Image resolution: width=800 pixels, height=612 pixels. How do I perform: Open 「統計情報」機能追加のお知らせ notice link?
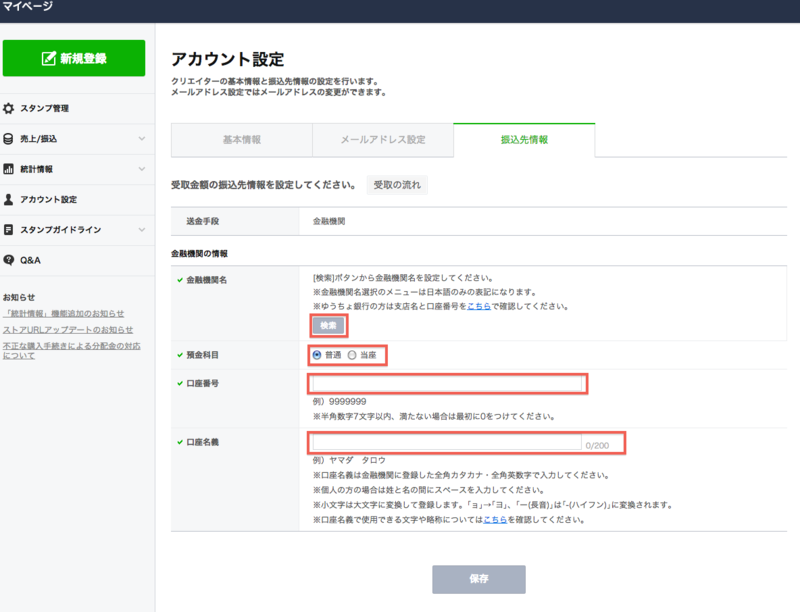click(63, 314)
